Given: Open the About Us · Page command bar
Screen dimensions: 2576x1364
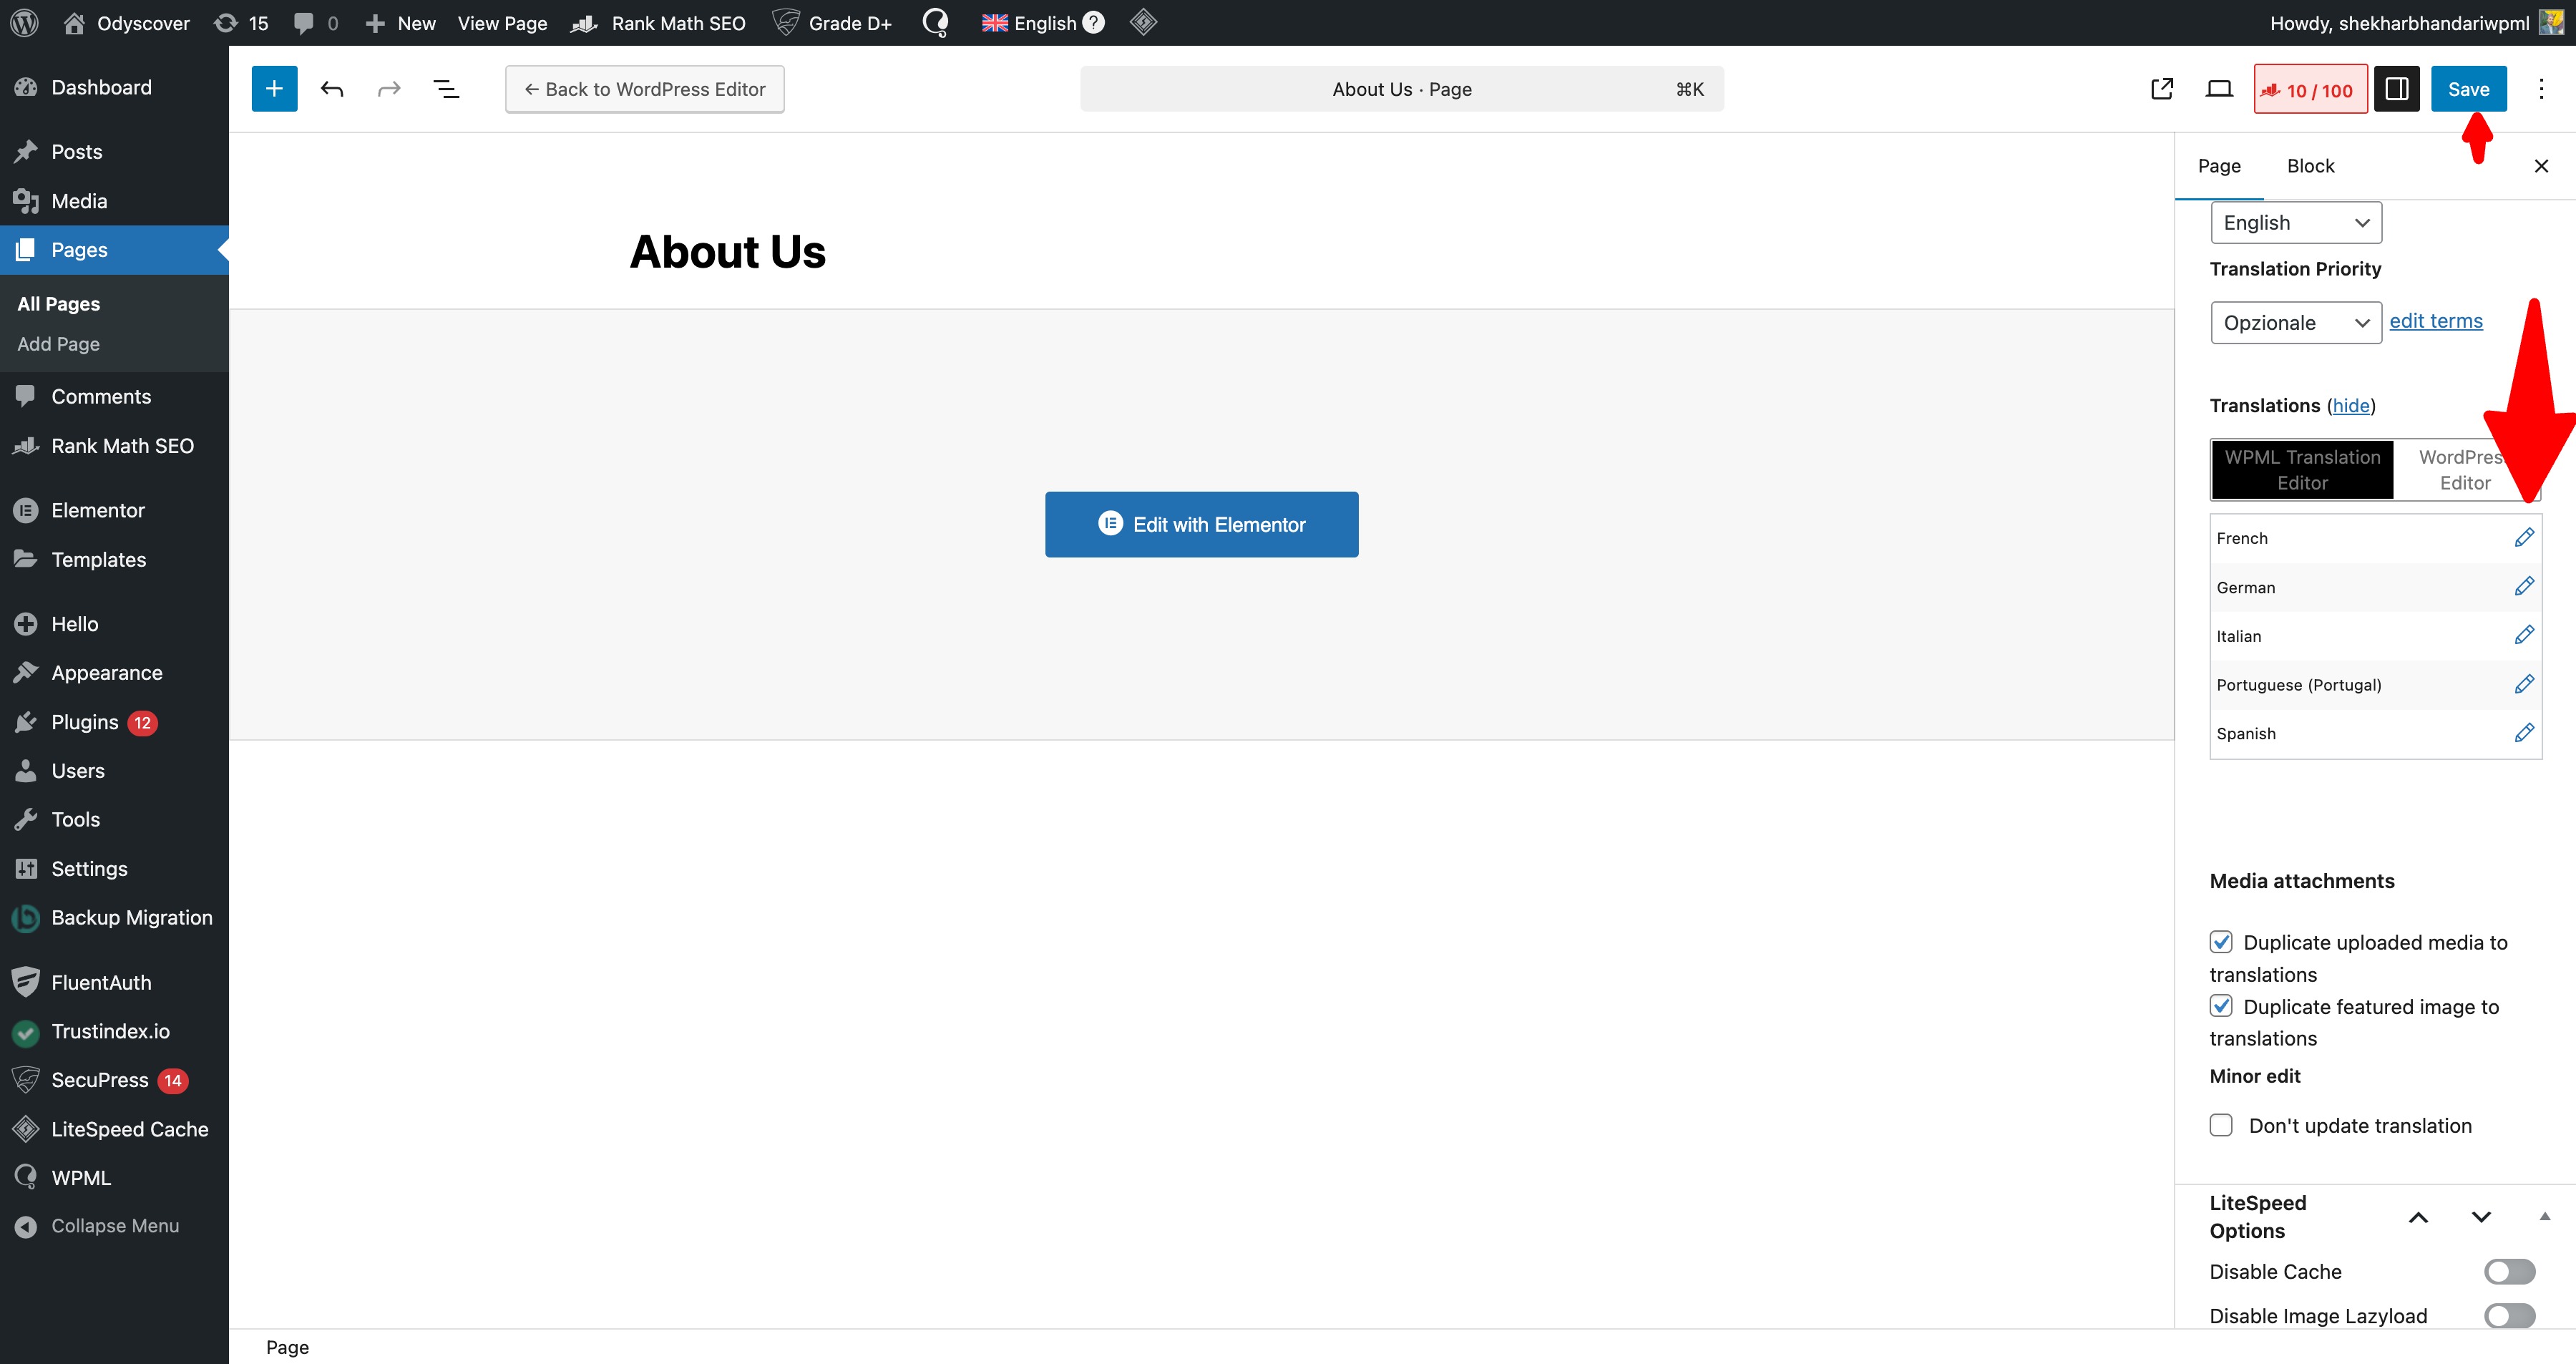Looking at the screenshot, I should [x=1401, y=89].
